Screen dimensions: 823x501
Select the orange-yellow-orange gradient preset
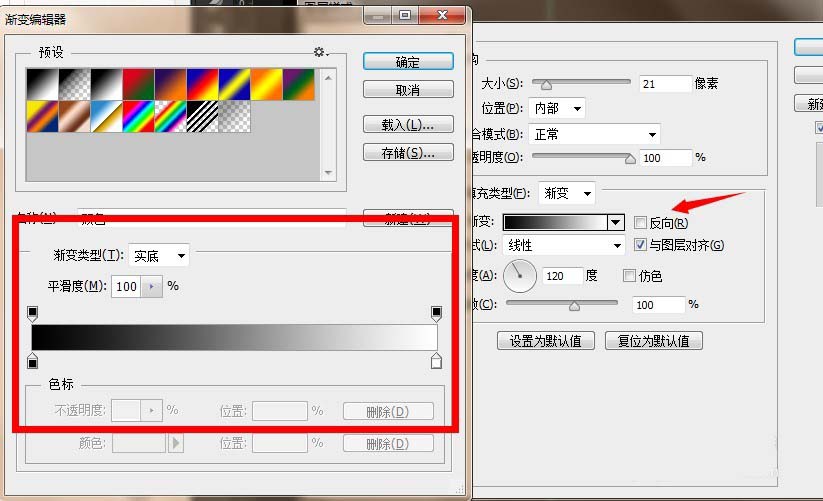point(267,84)
